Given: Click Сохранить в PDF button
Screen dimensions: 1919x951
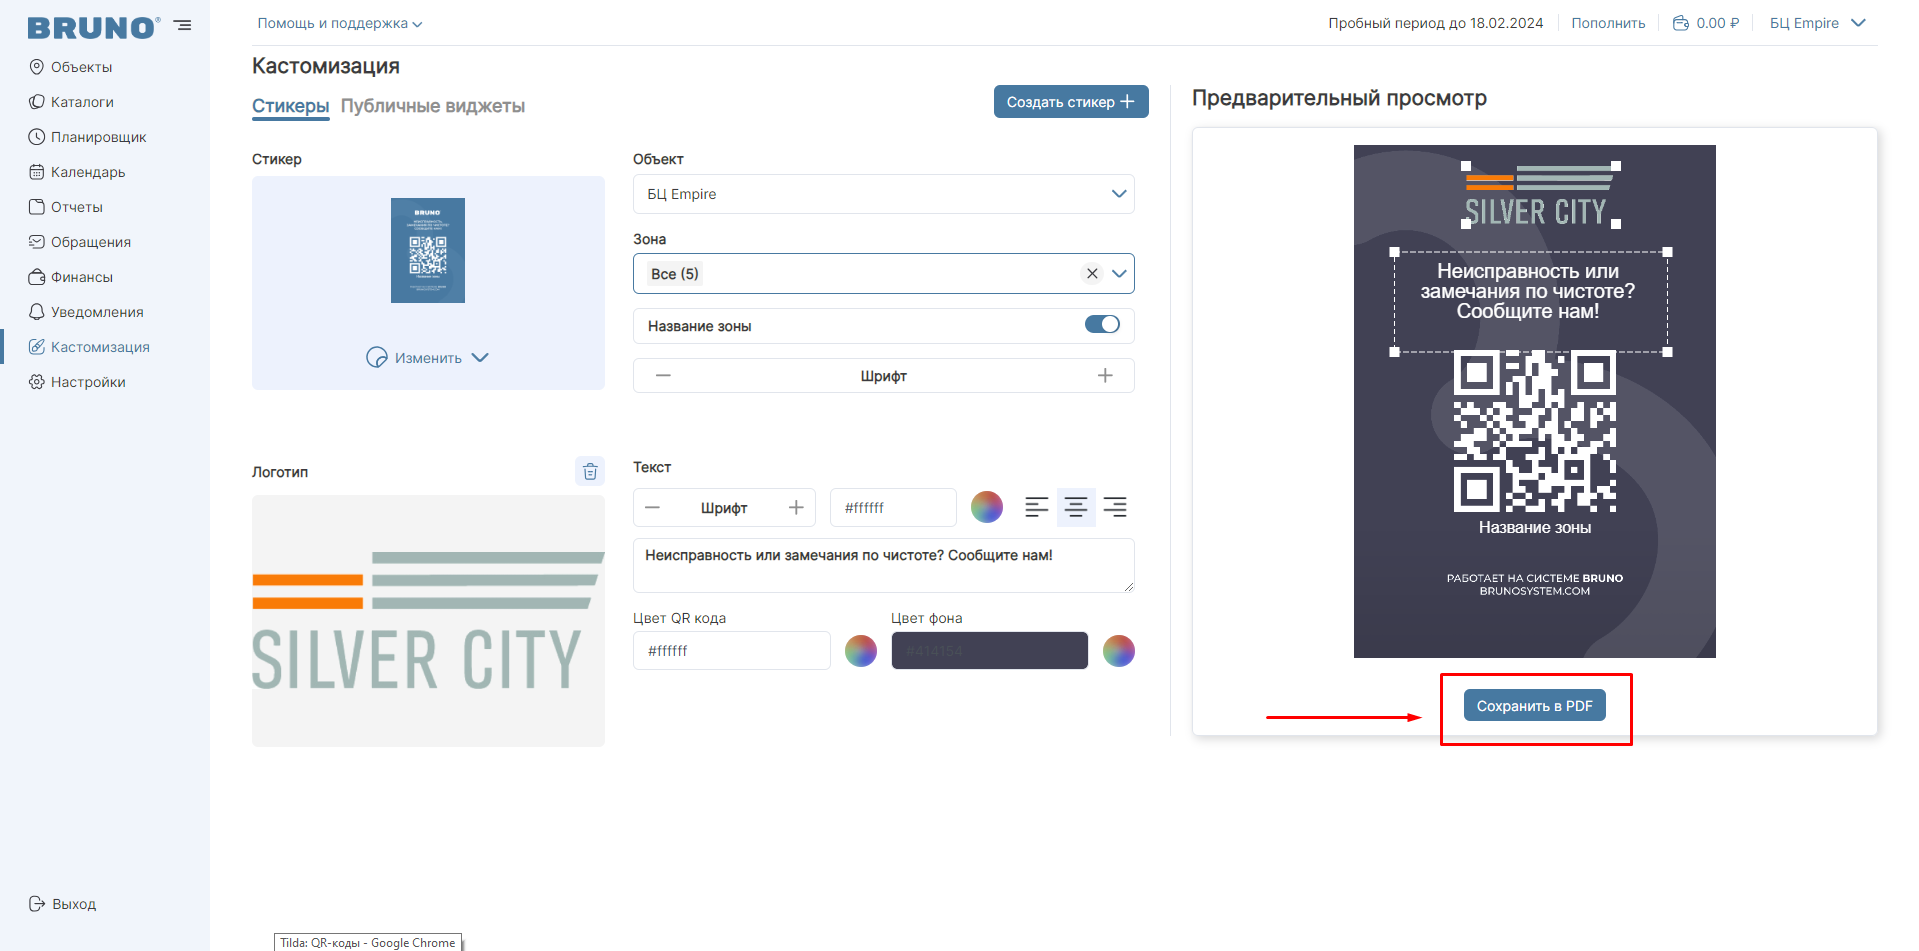Looking at the screenshot, I should [1534, 706].
